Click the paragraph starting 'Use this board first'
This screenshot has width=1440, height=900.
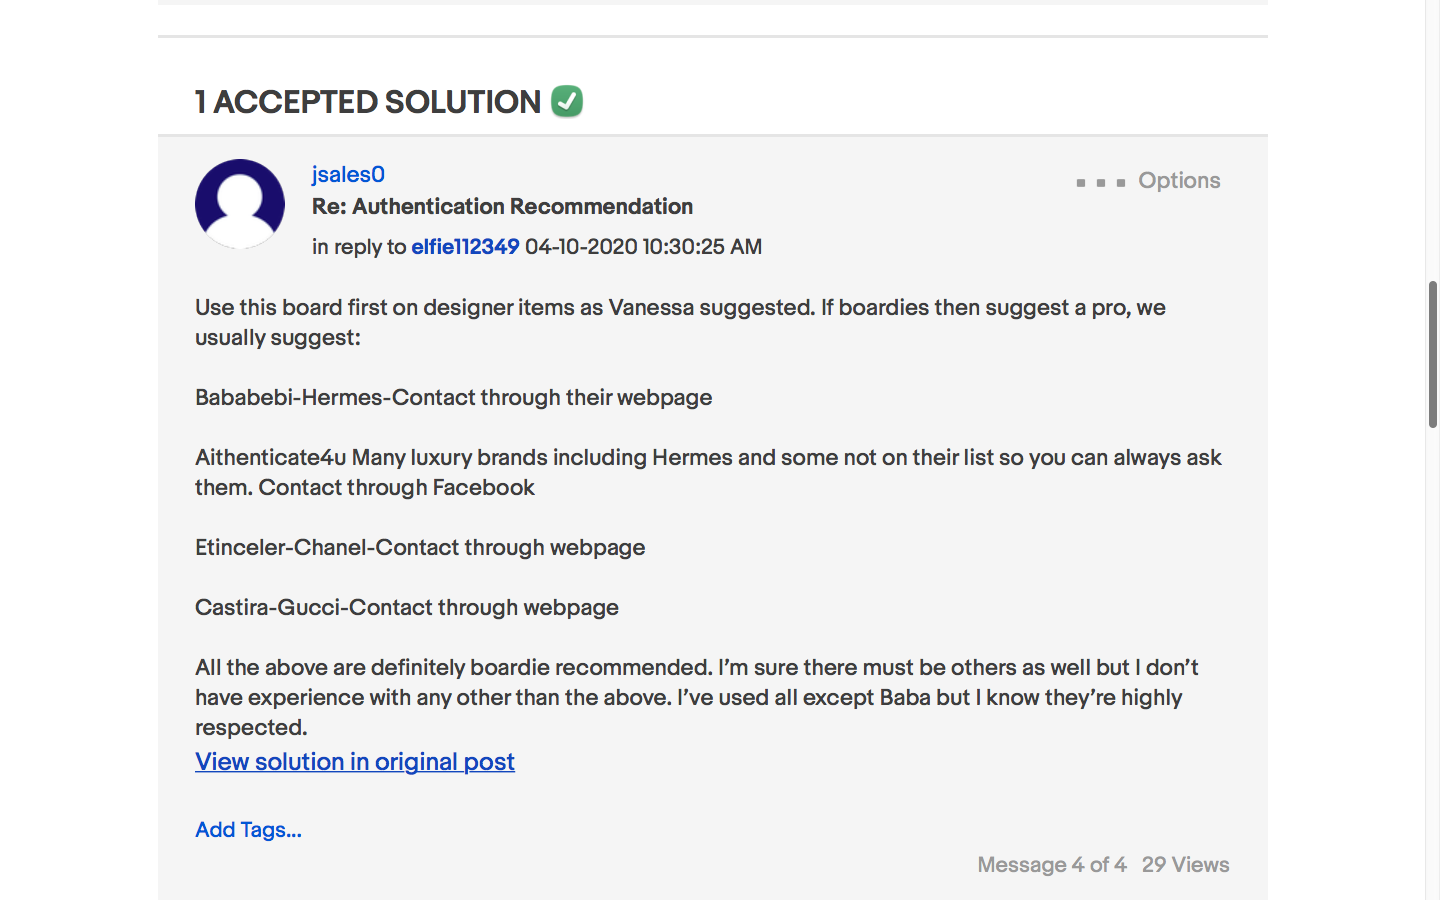(x=680, y=322)
